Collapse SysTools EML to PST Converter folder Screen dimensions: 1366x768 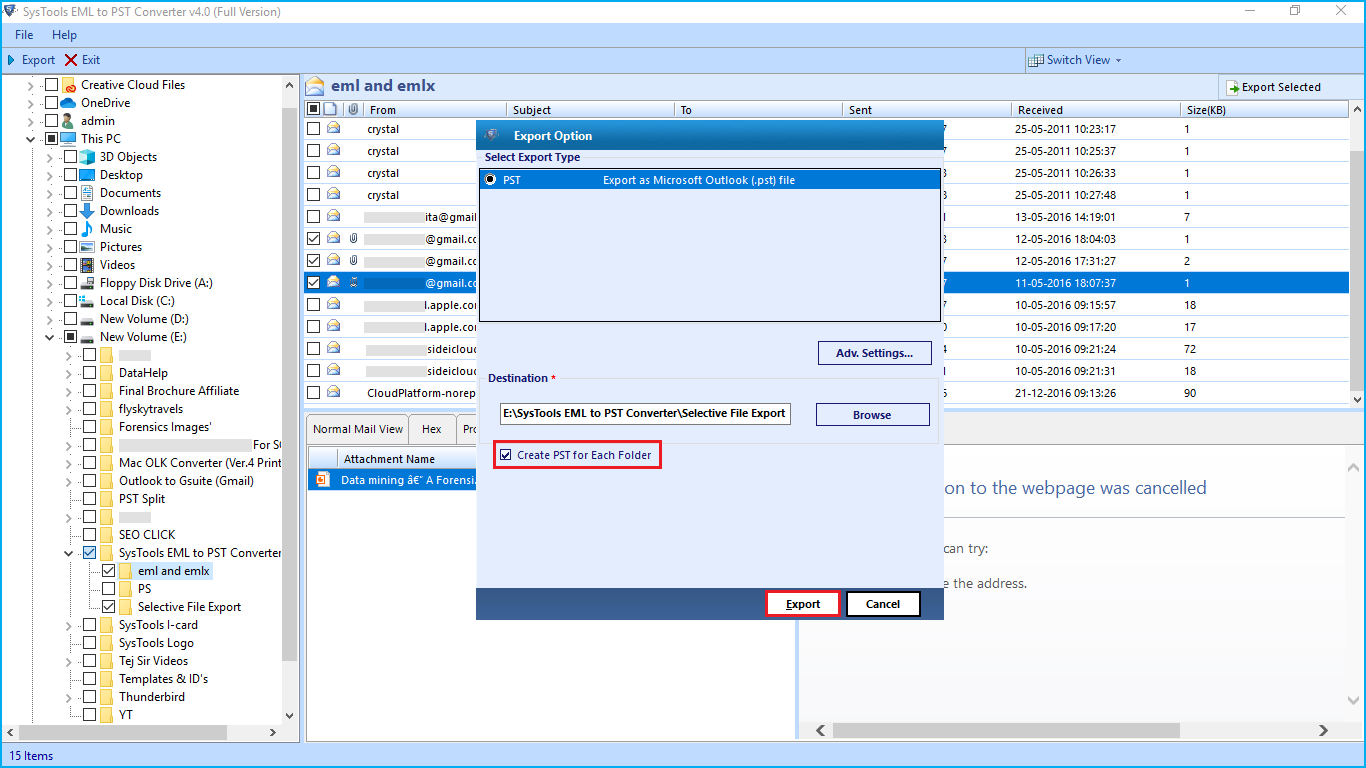point(69,553)
